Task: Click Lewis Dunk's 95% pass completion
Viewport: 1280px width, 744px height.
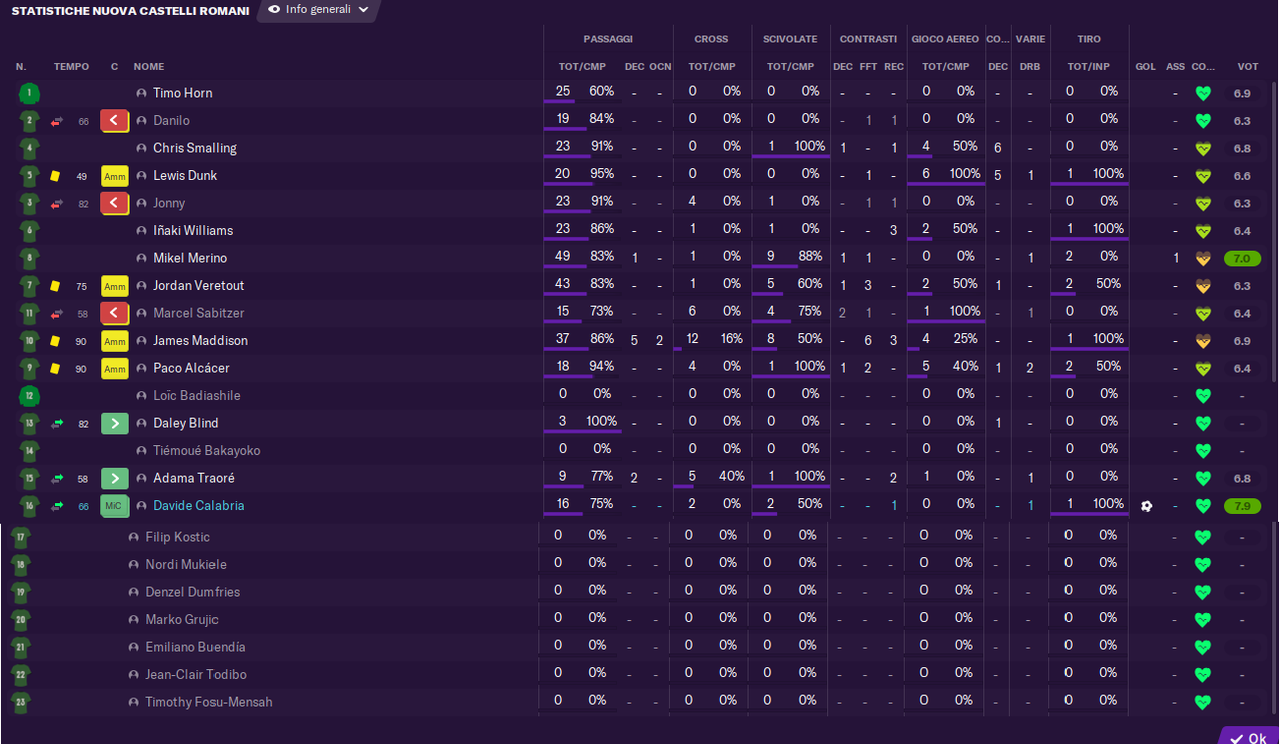Action: [x=601, y=174]
